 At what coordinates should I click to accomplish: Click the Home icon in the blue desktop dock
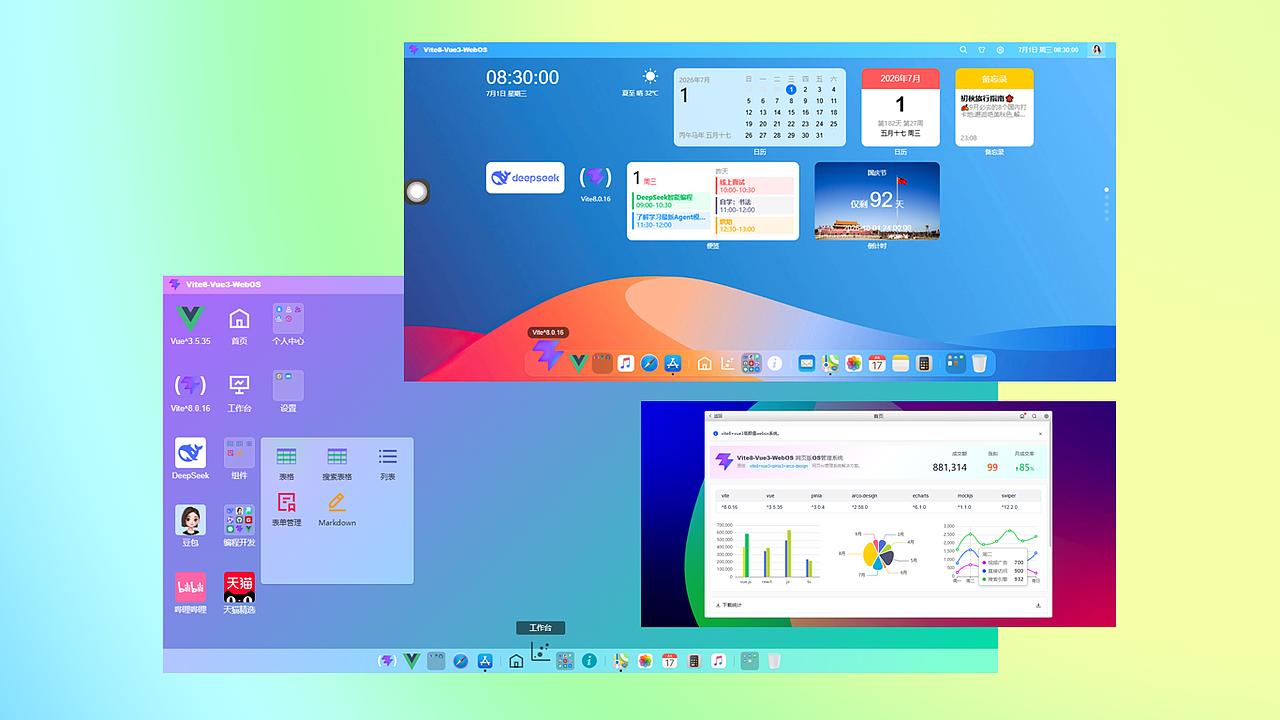click(x=704, y=363)
